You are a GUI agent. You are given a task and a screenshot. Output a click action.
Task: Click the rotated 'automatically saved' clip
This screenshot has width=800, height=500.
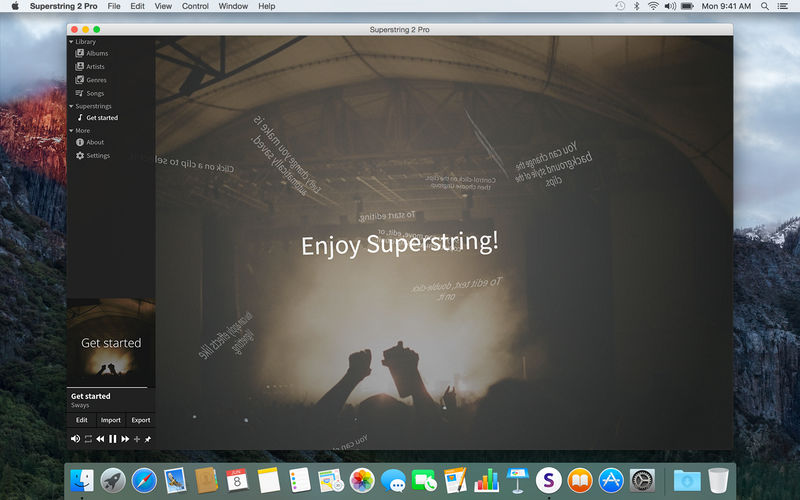[286, 156]
